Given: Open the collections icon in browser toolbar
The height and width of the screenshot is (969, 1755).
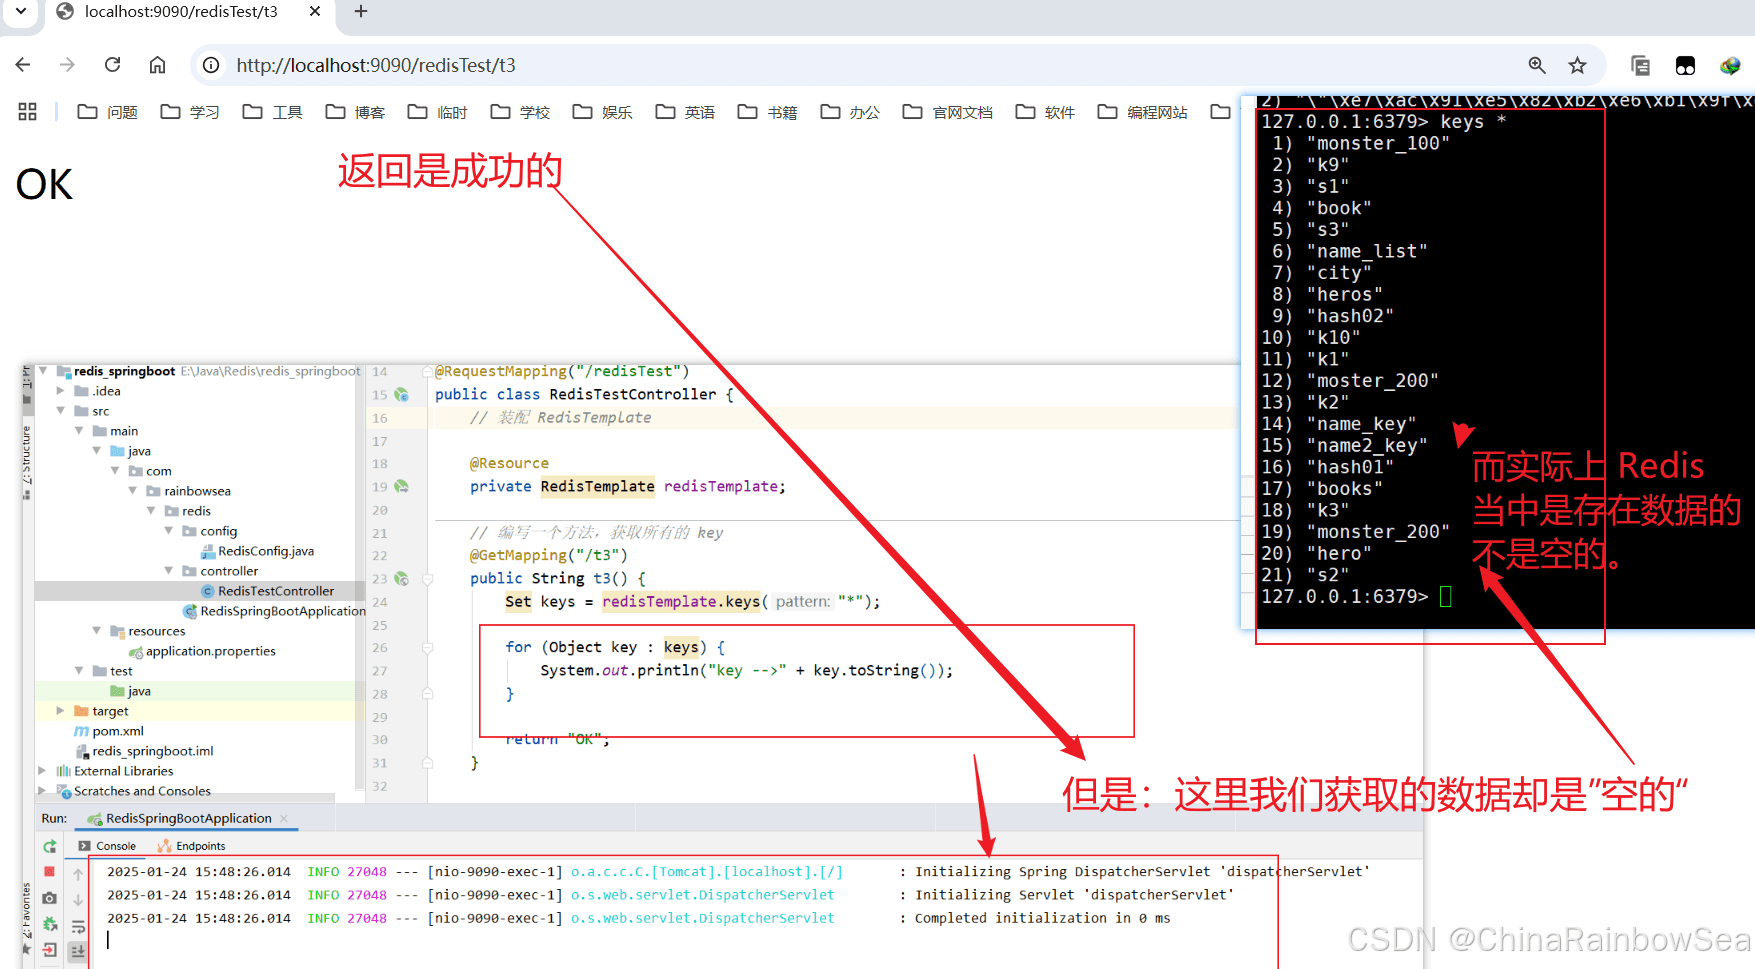Looking at the screenshot, I should (1640, 65).
